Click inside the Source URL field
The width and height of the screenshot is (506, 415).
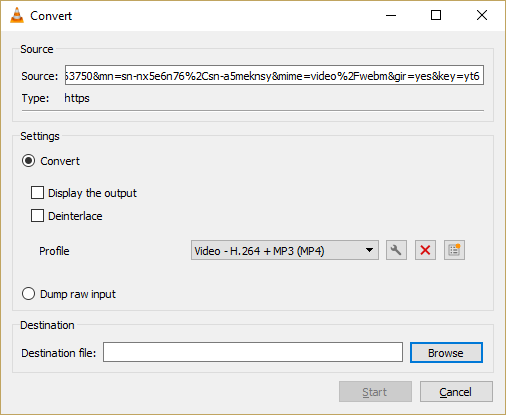click(274, 75)
